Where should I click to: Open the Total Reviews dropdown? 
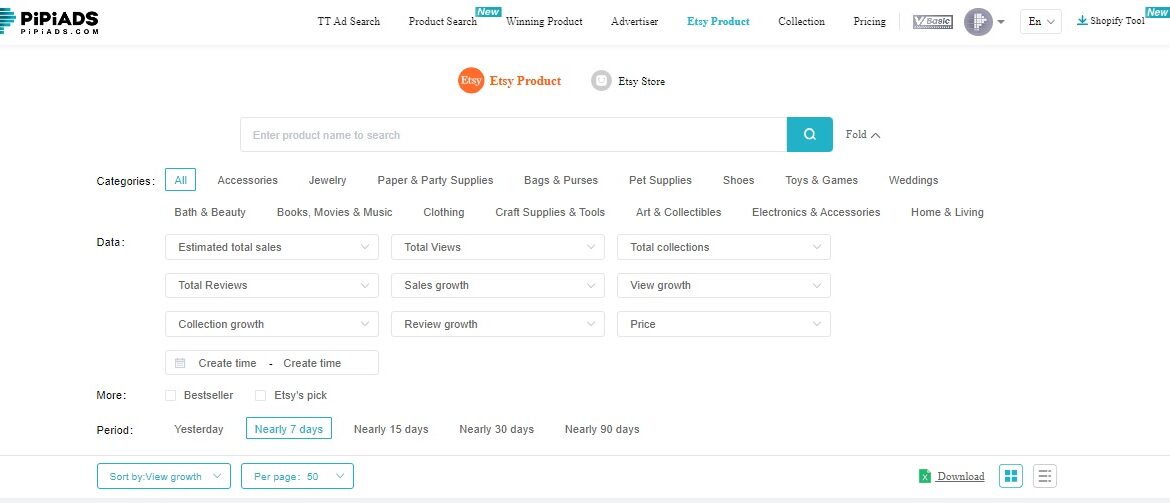(272, 285)
